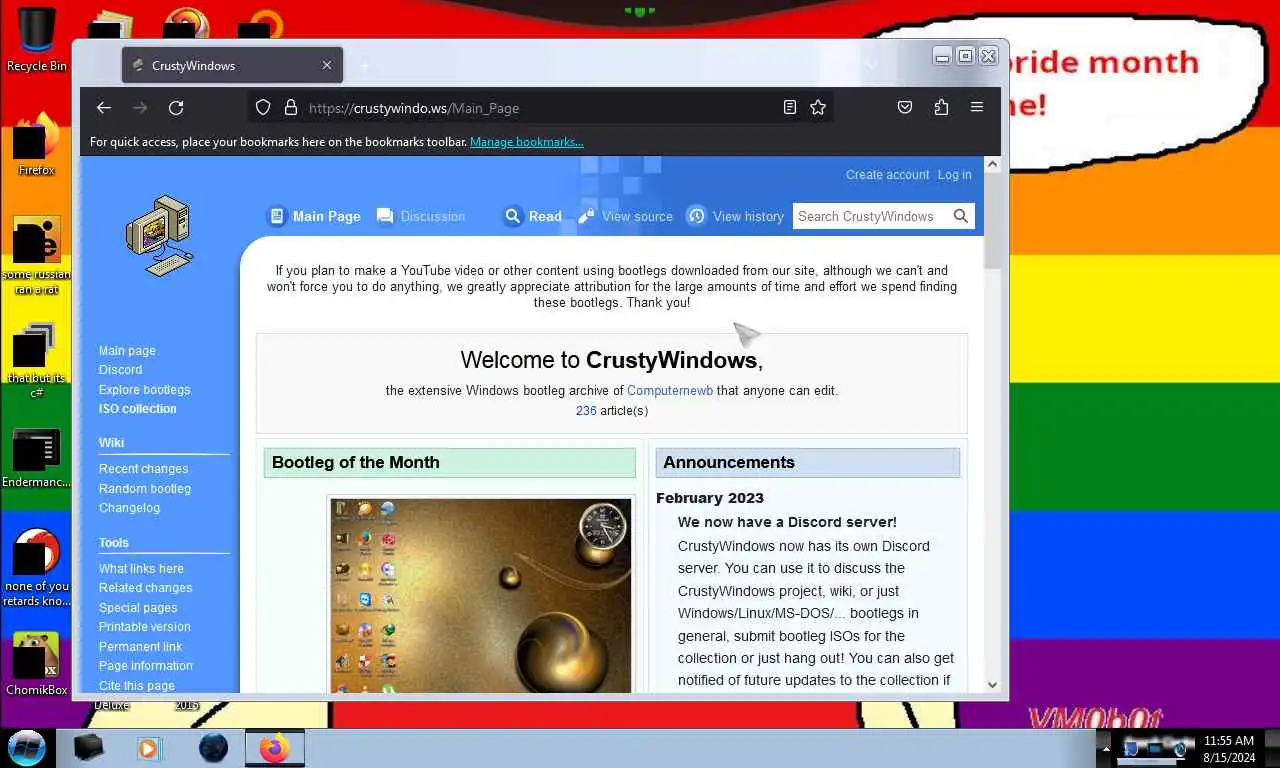Switch to the Main Page tab
This screenshot has height=768, width=1280.
pyautogui.click(x=314, y=216)
